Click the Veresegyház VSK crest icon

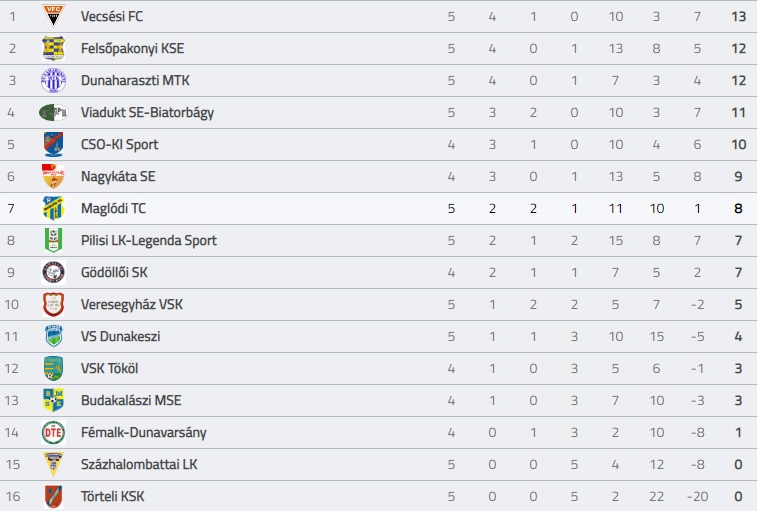coord(53,304)
